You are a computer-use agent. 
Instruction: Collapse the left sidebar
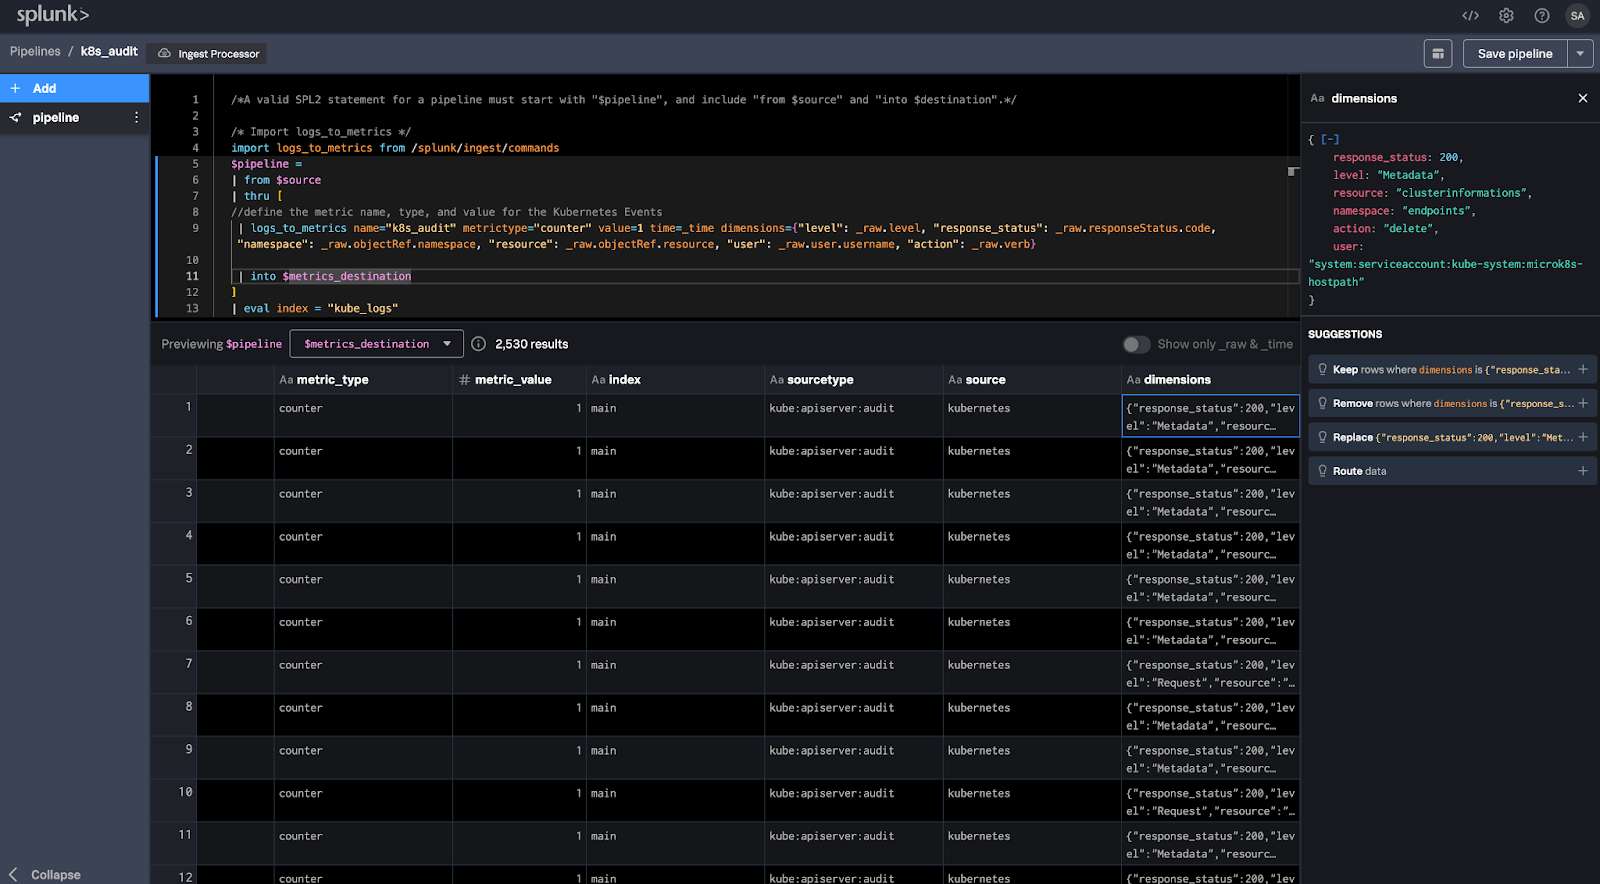pyautogui.click(x=45, y=874)
